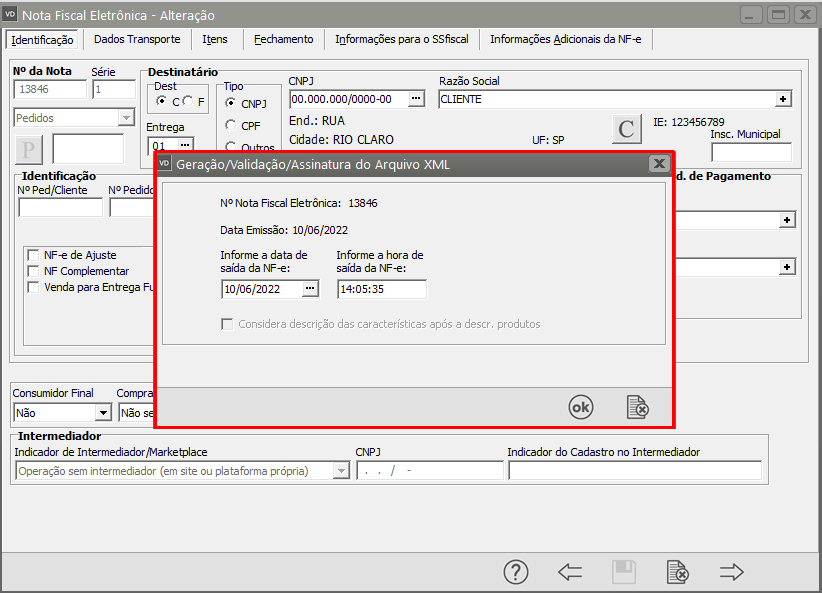This screenshot has width=822, height=593.
Task: Click the OK icon in XML dialog
Action: (x=580, y=407)
